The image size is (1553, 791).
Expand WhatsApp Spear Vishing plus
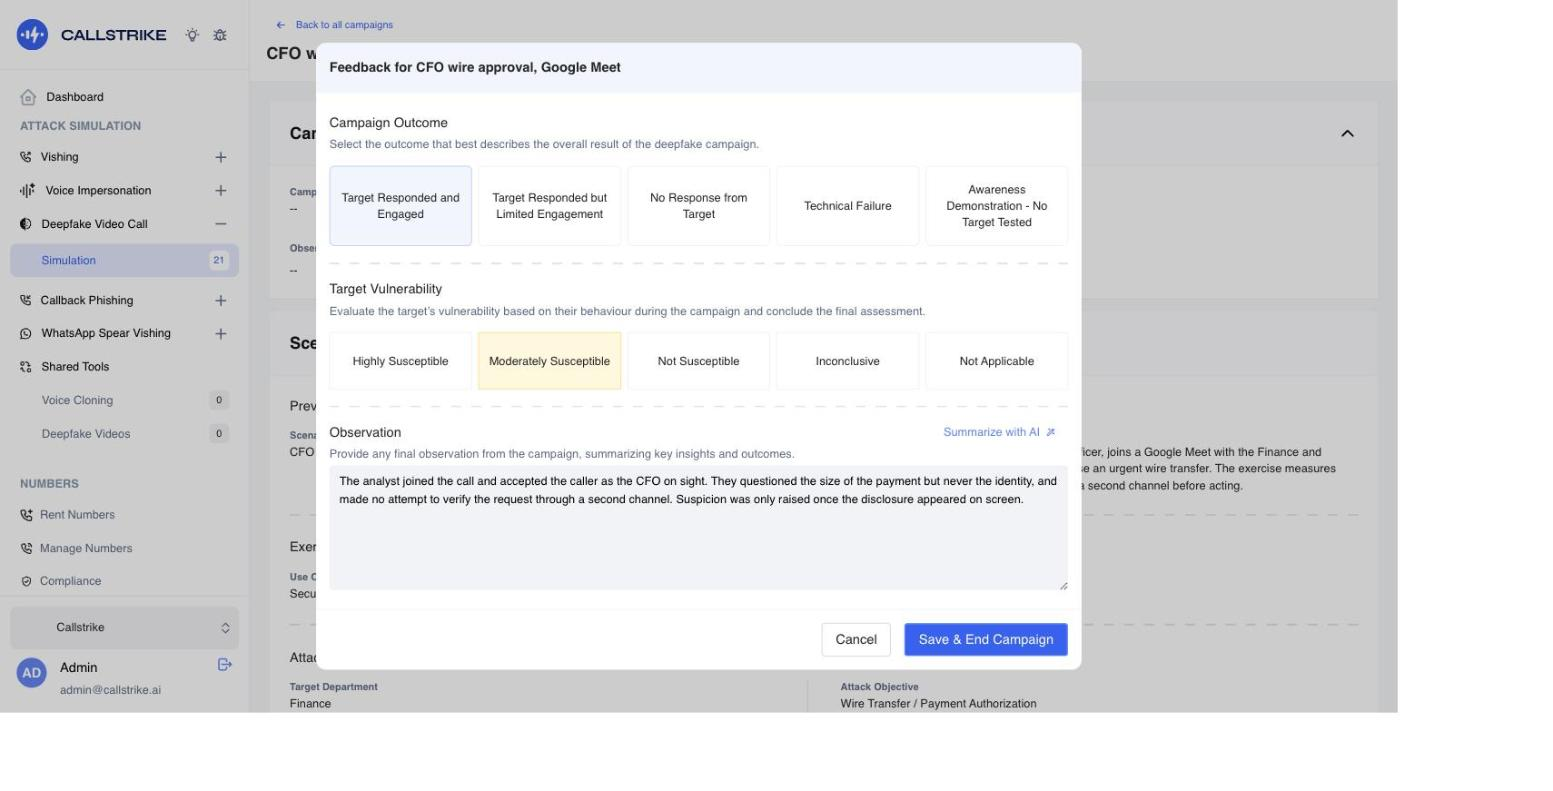pos(221,333)
